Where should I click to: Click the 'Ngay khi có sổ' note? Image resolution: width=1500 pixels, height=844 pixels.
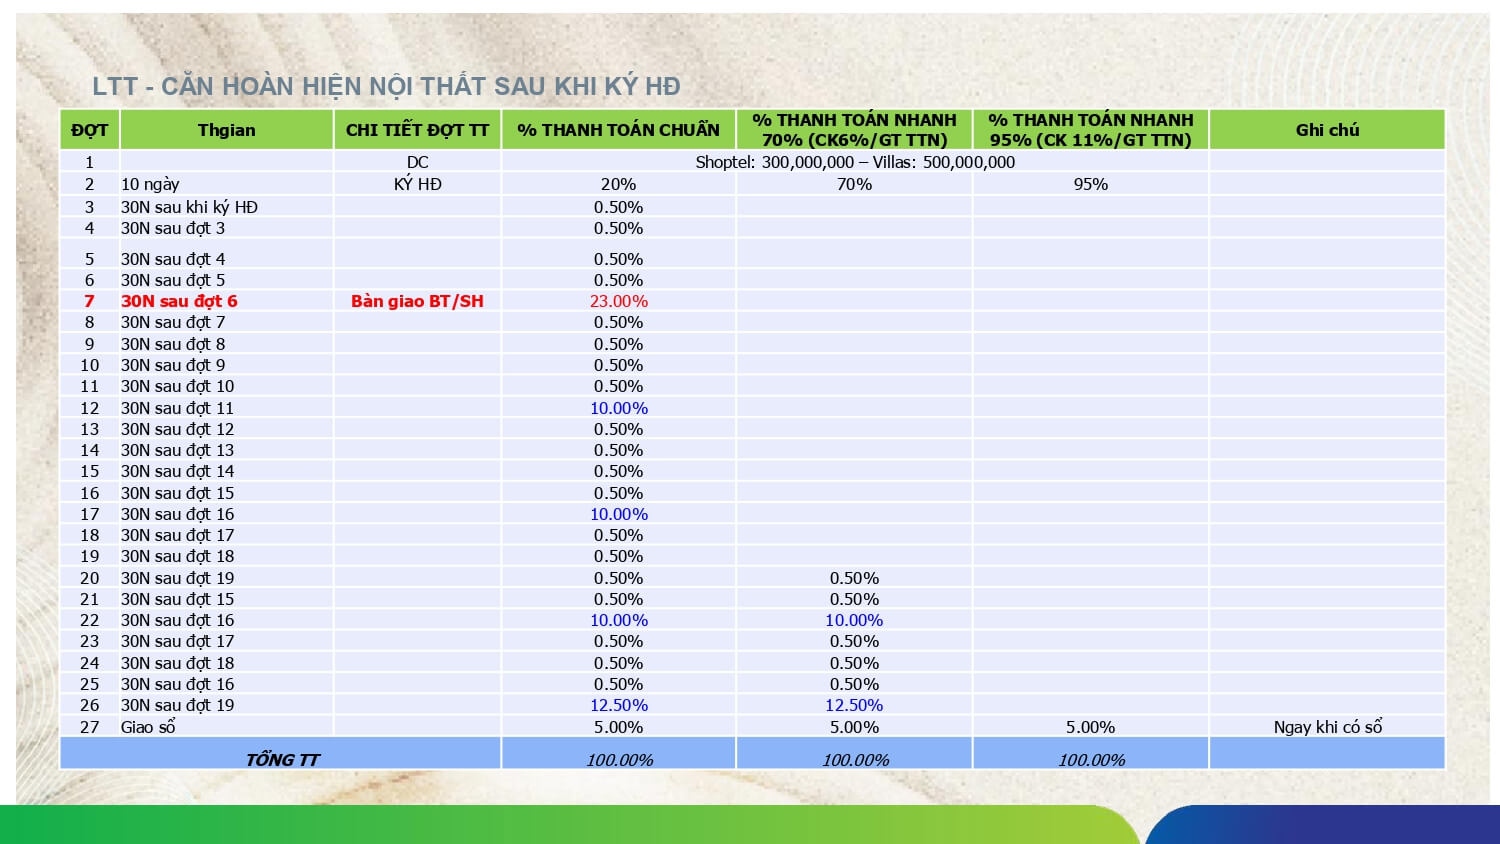(1327, 727)
